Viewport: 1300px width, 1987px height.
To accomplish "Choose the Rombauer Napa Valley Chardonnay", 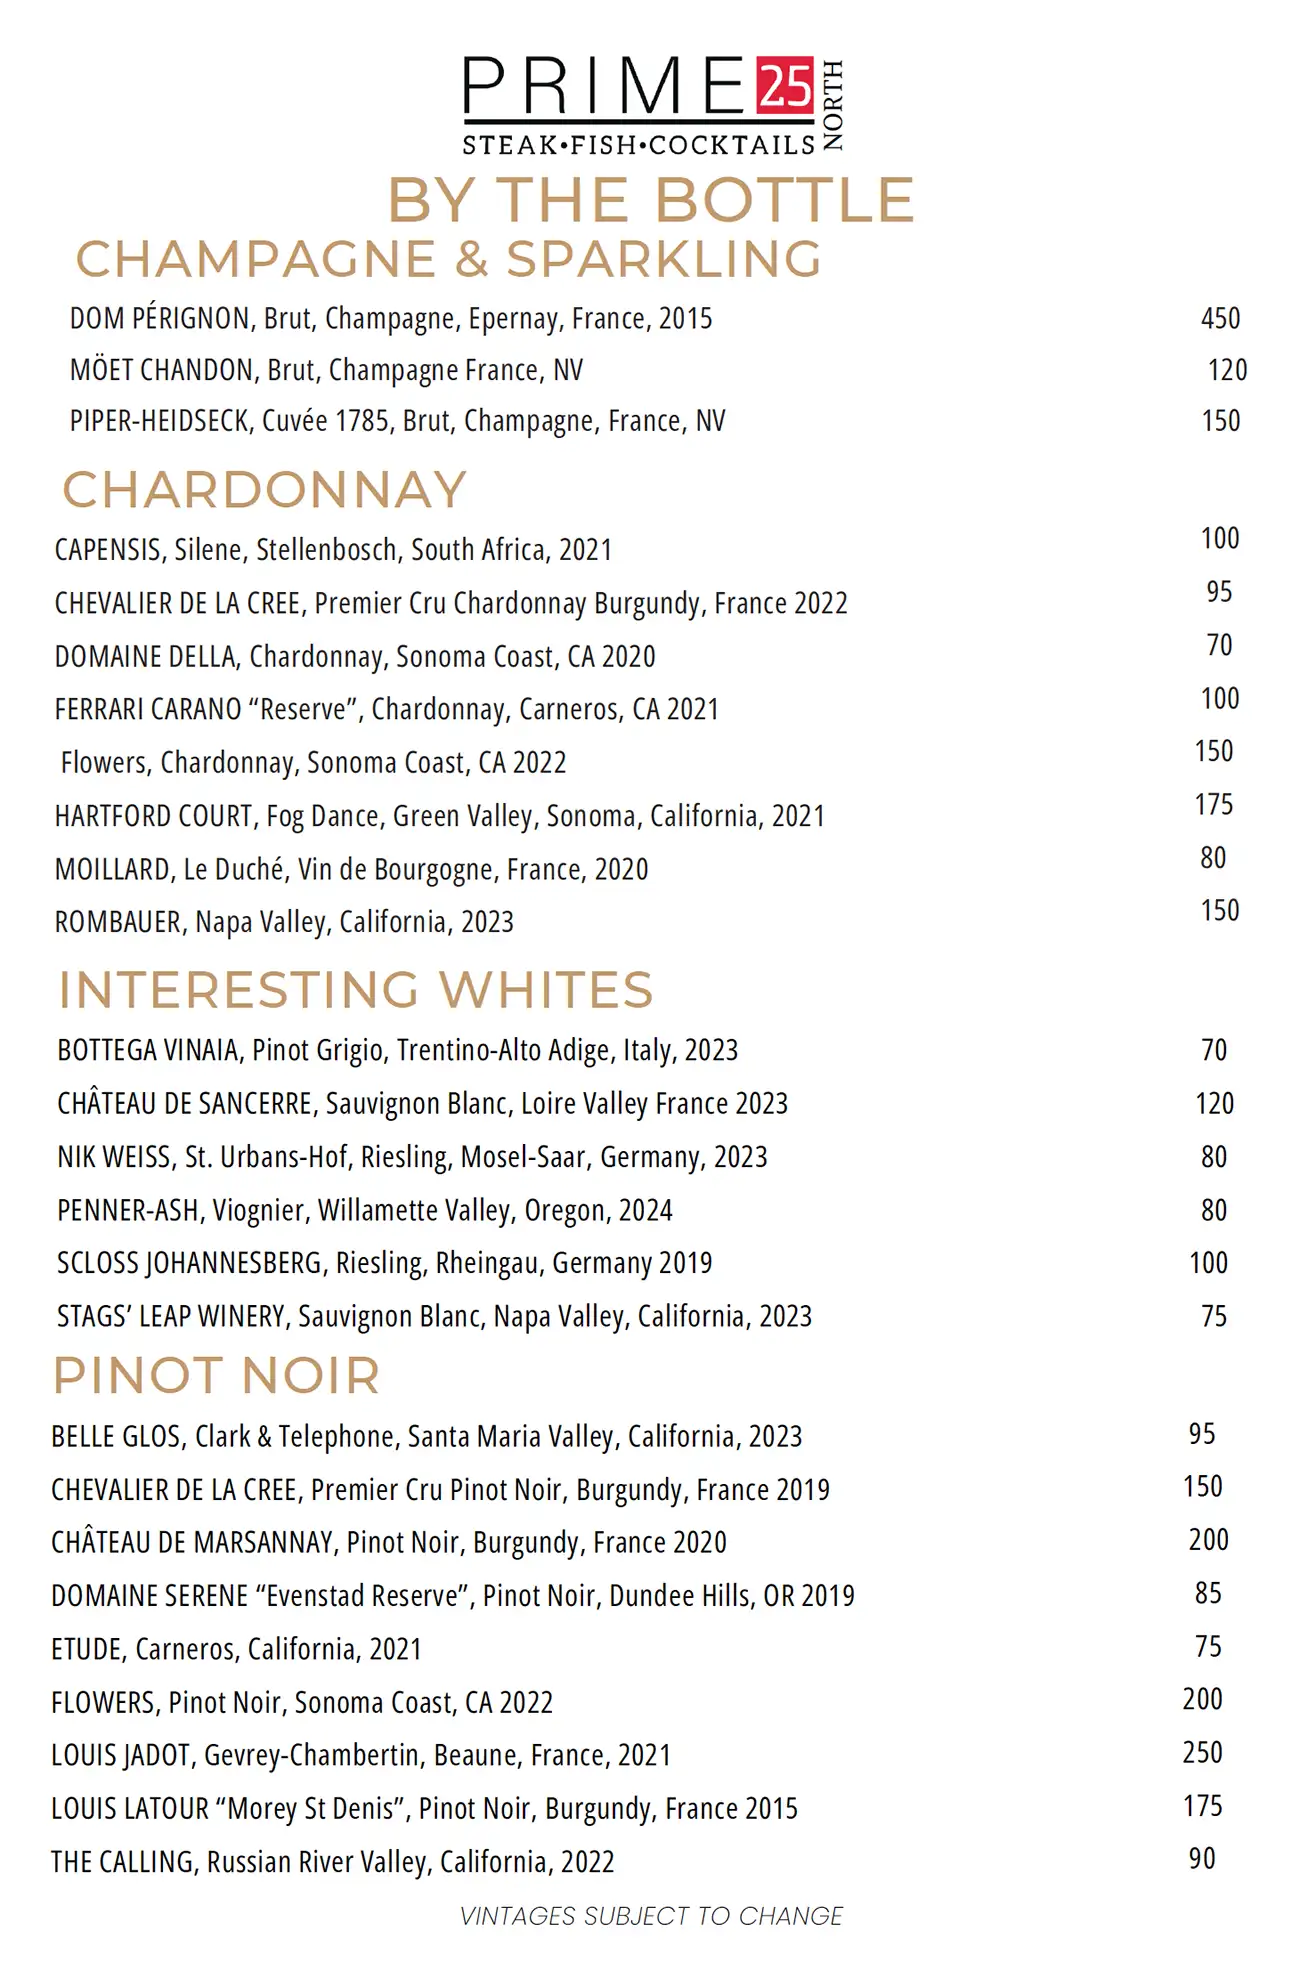I will tap(284, 922).
